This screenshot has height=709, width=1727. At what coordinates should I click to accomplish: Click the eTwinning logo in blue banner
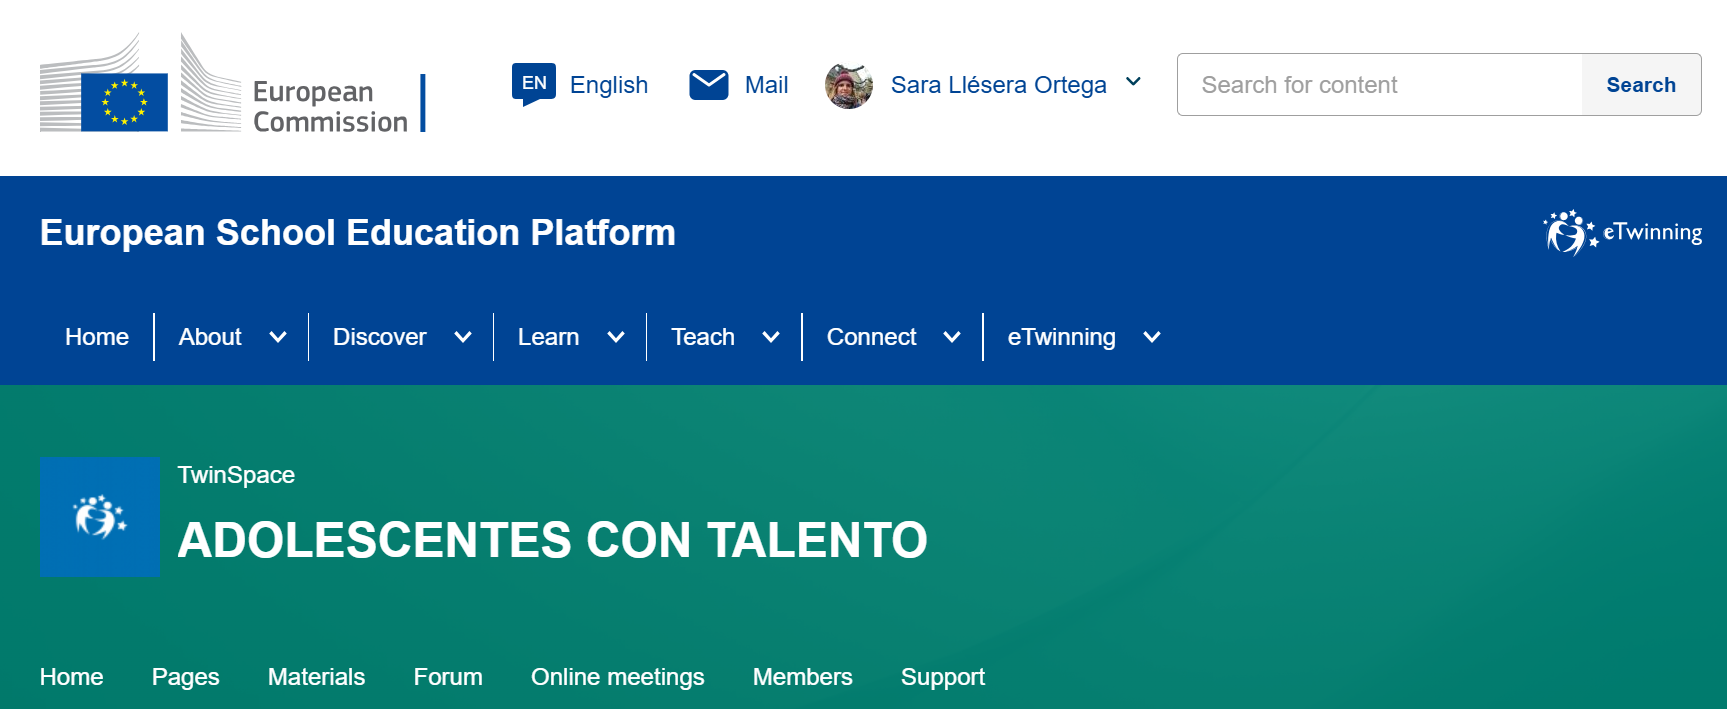click(1622, 233)
